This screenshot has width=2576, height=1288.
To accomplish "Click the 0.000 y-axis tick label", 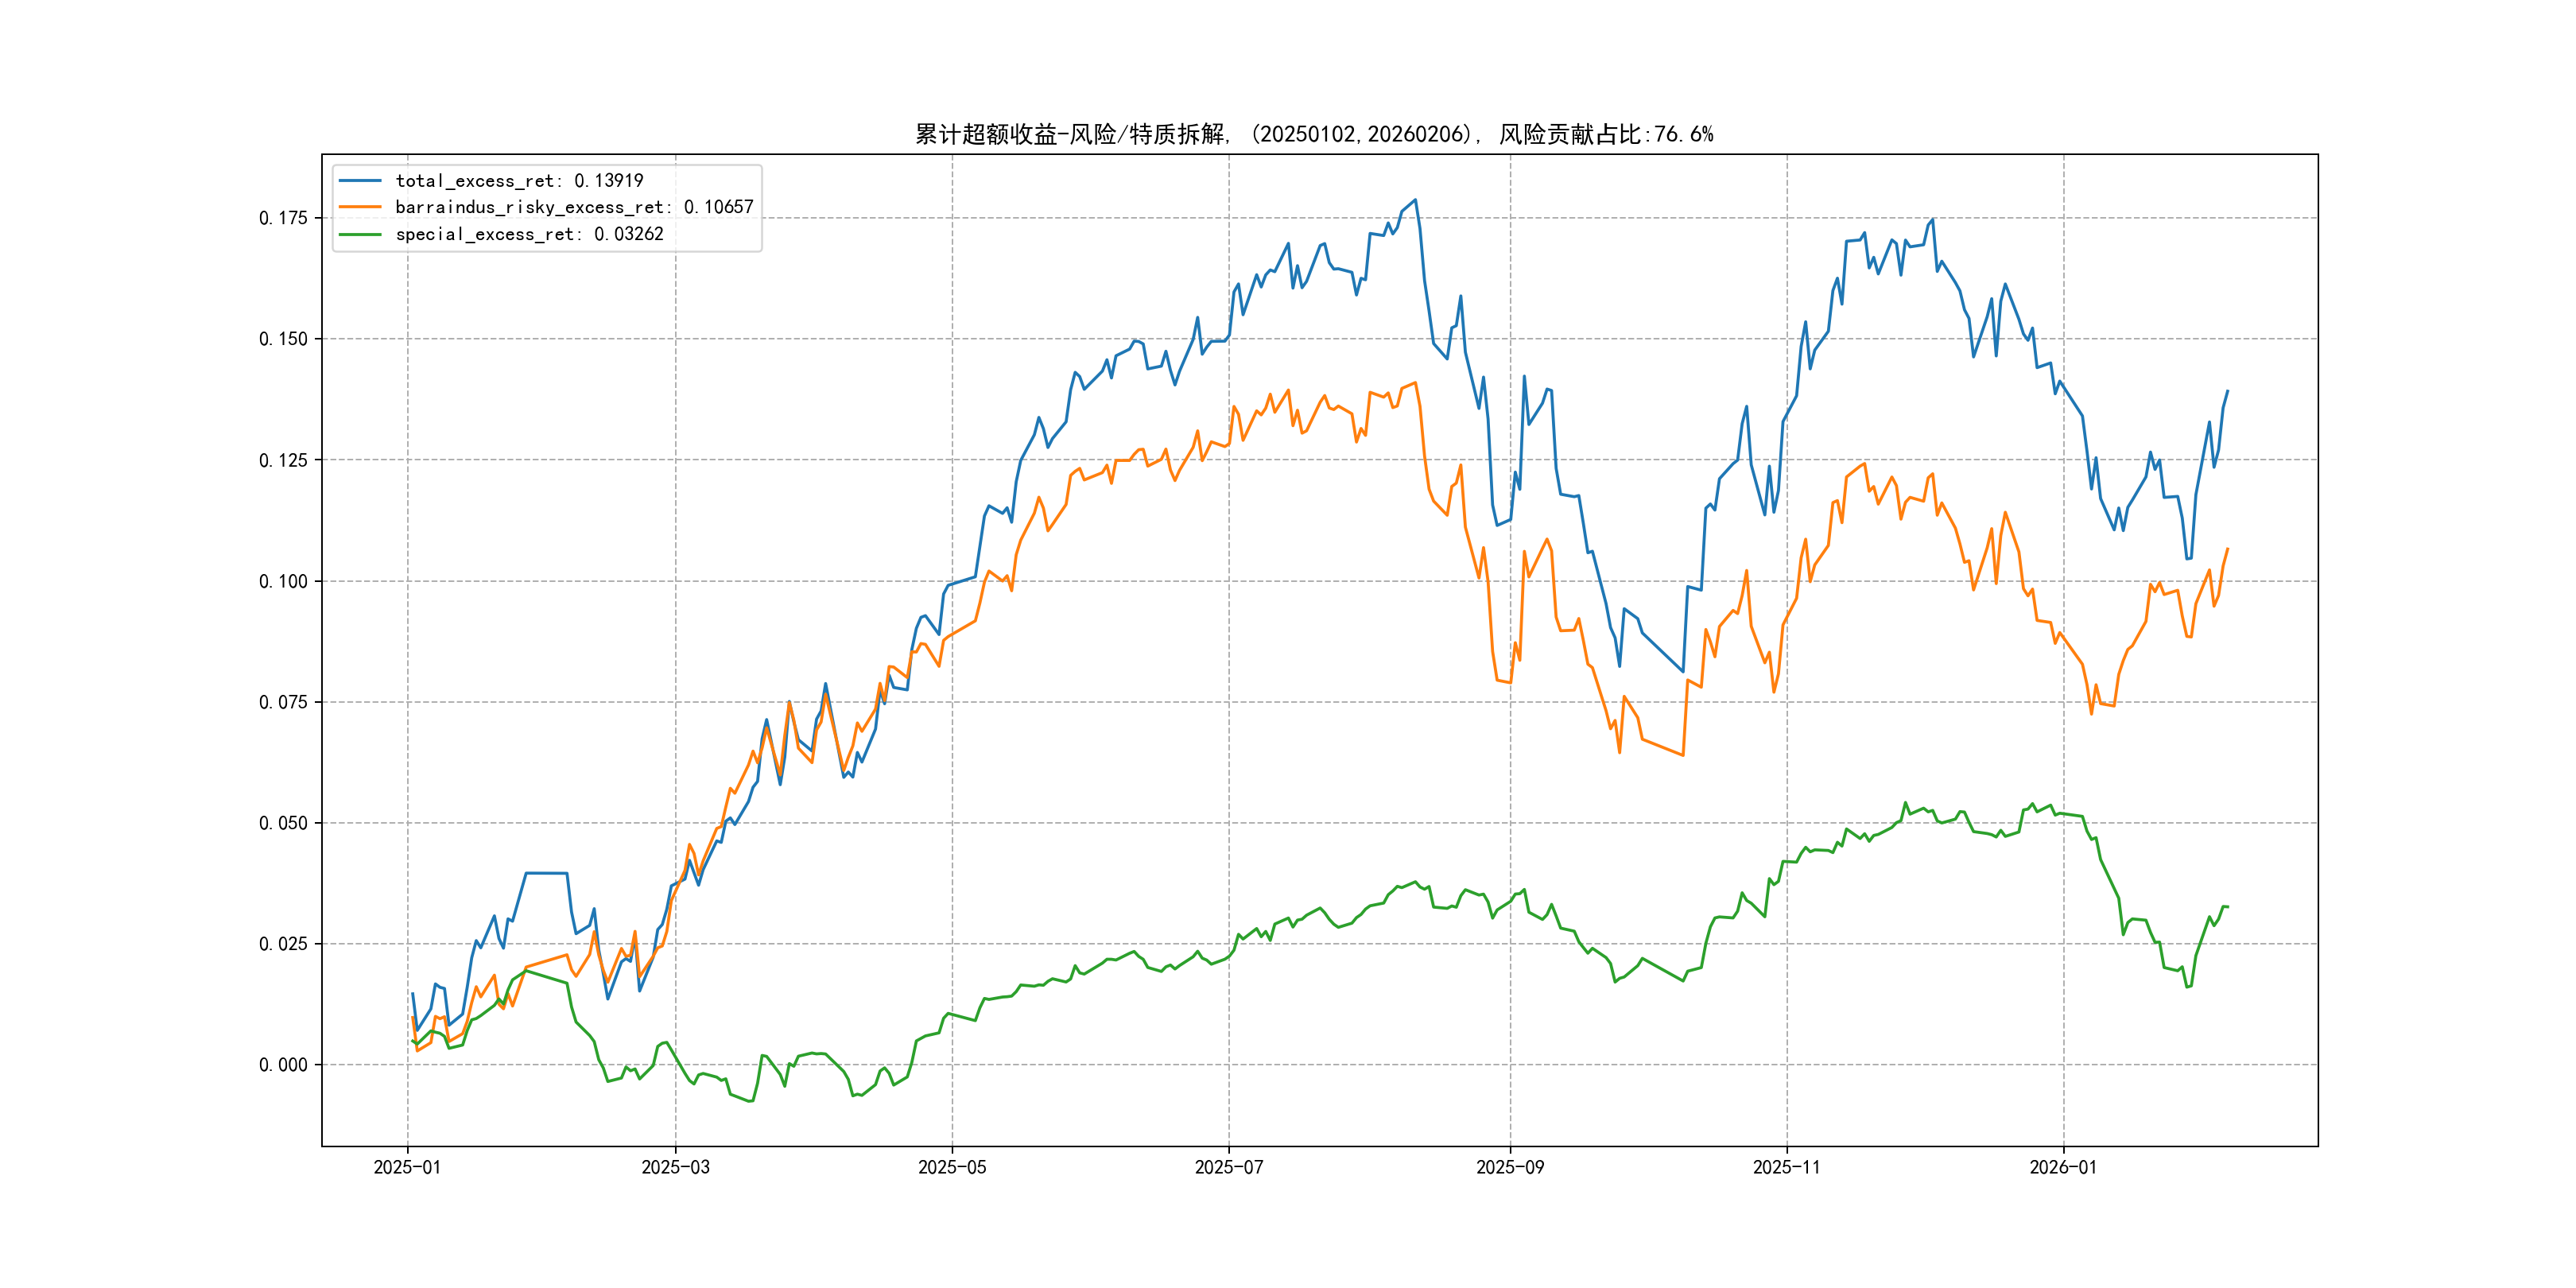I will point(283,1065).
